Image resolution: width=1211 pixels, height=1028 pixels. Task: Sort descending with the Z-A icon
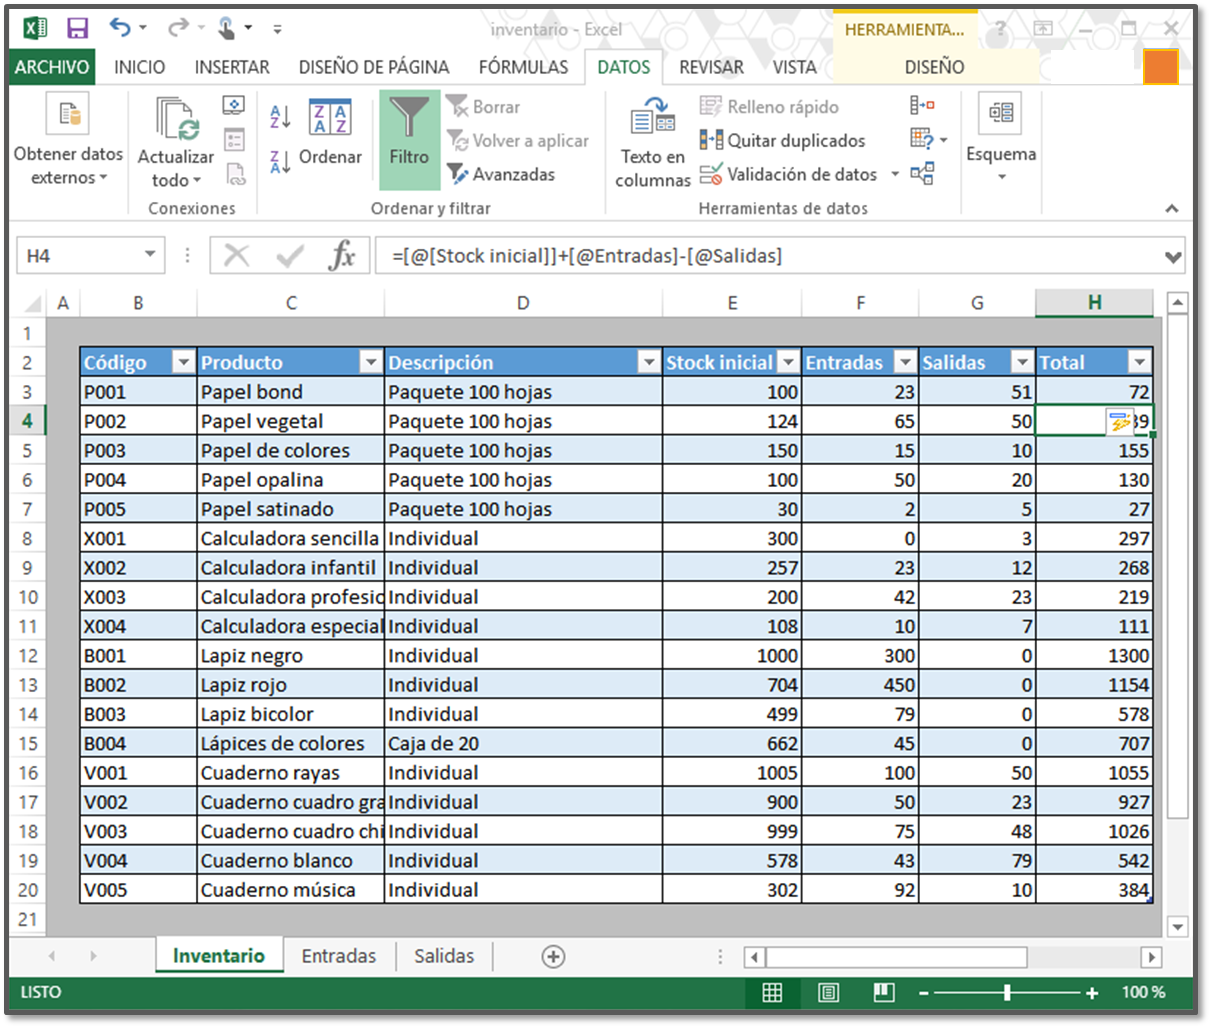coord(281,160)
